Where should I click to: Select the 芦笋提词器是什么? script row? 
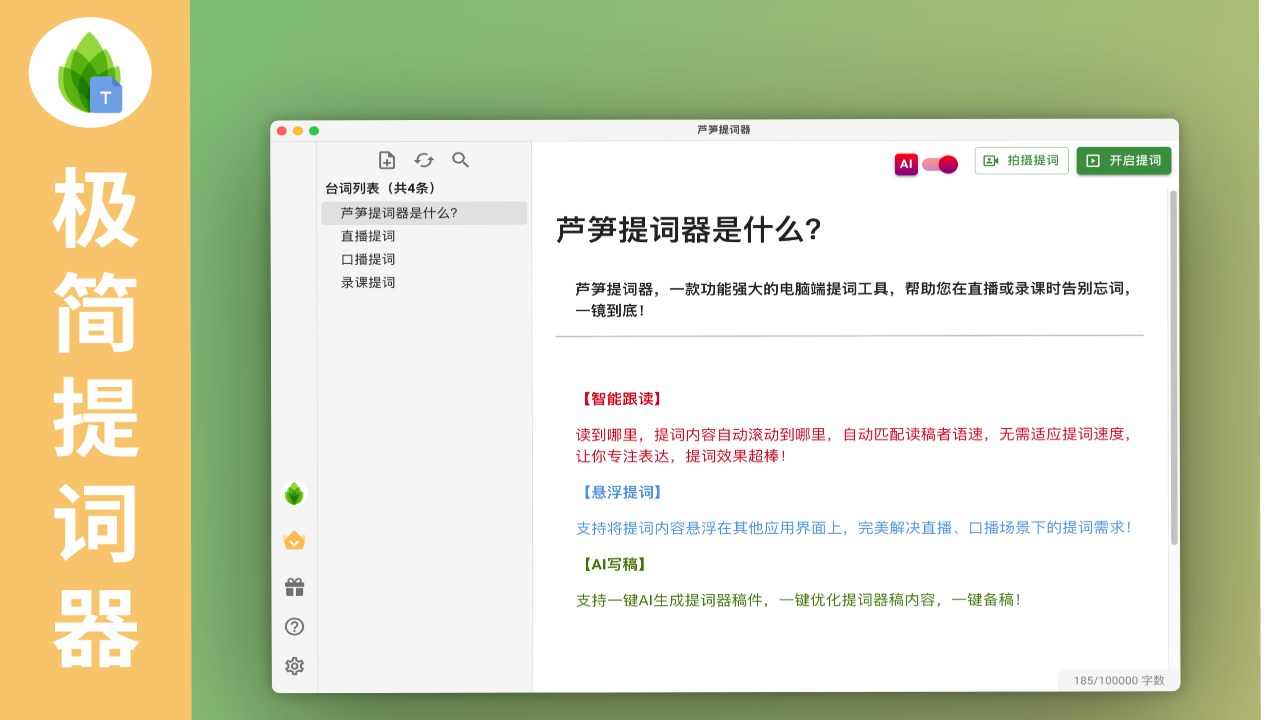tap(424, 212)
